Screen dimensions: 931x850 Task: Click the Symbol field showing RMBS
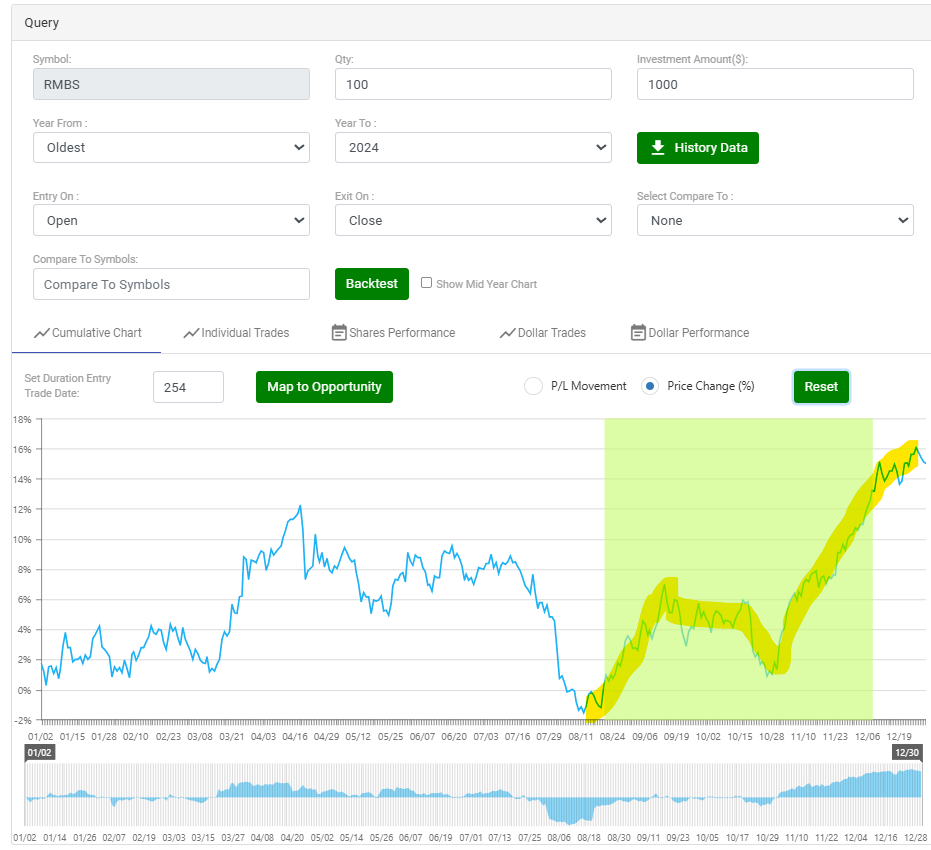[x=171, y=84]
